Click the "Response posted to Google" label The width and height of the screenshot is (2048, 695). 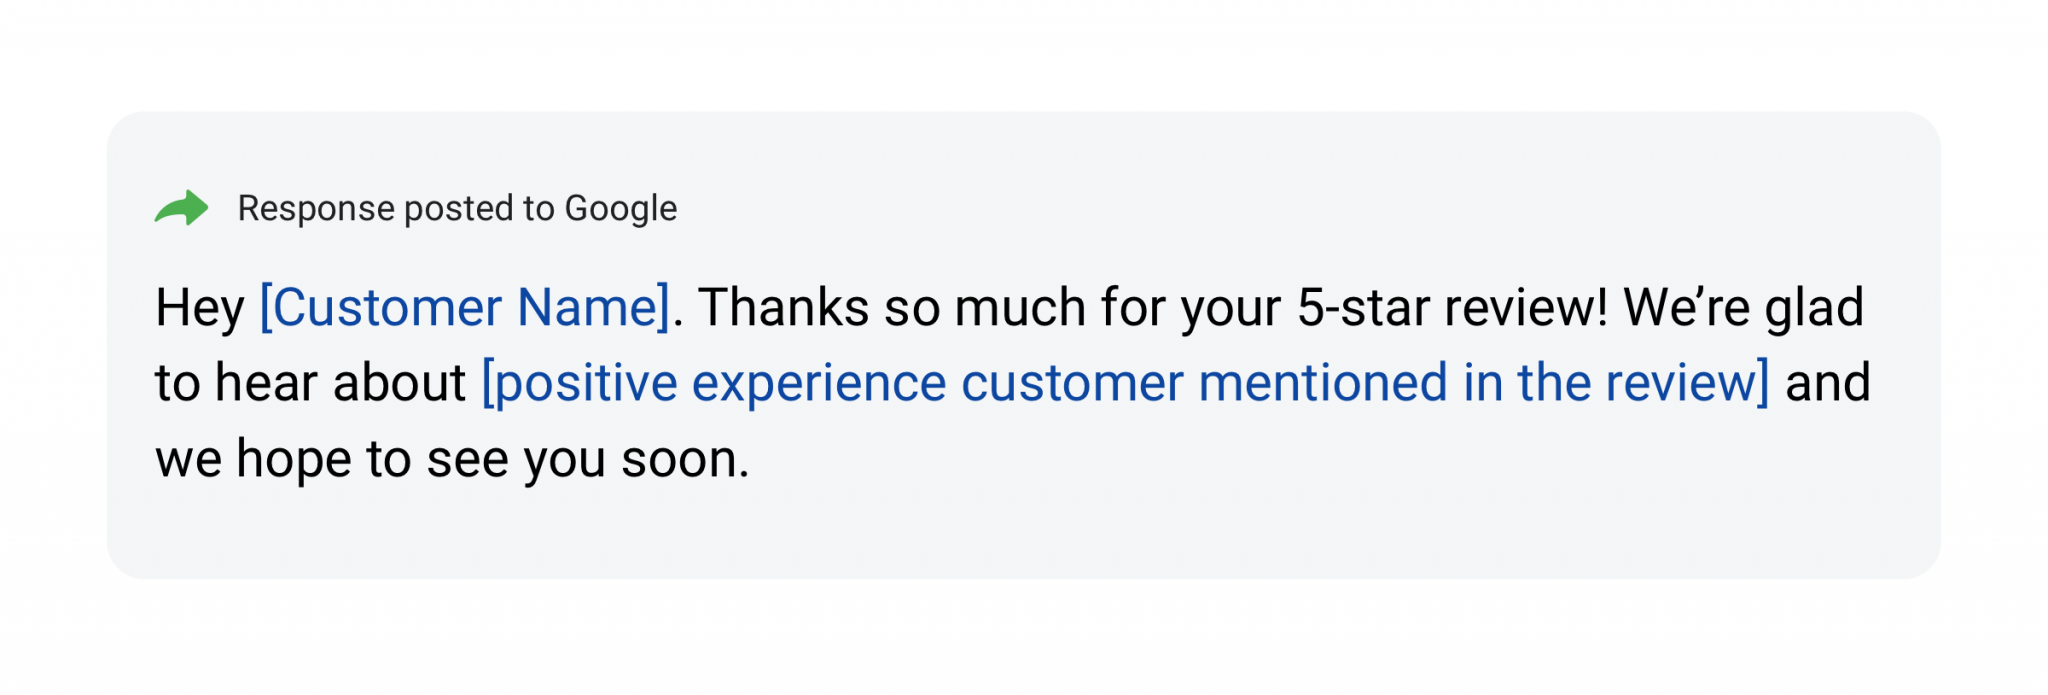tap(457, 208)
